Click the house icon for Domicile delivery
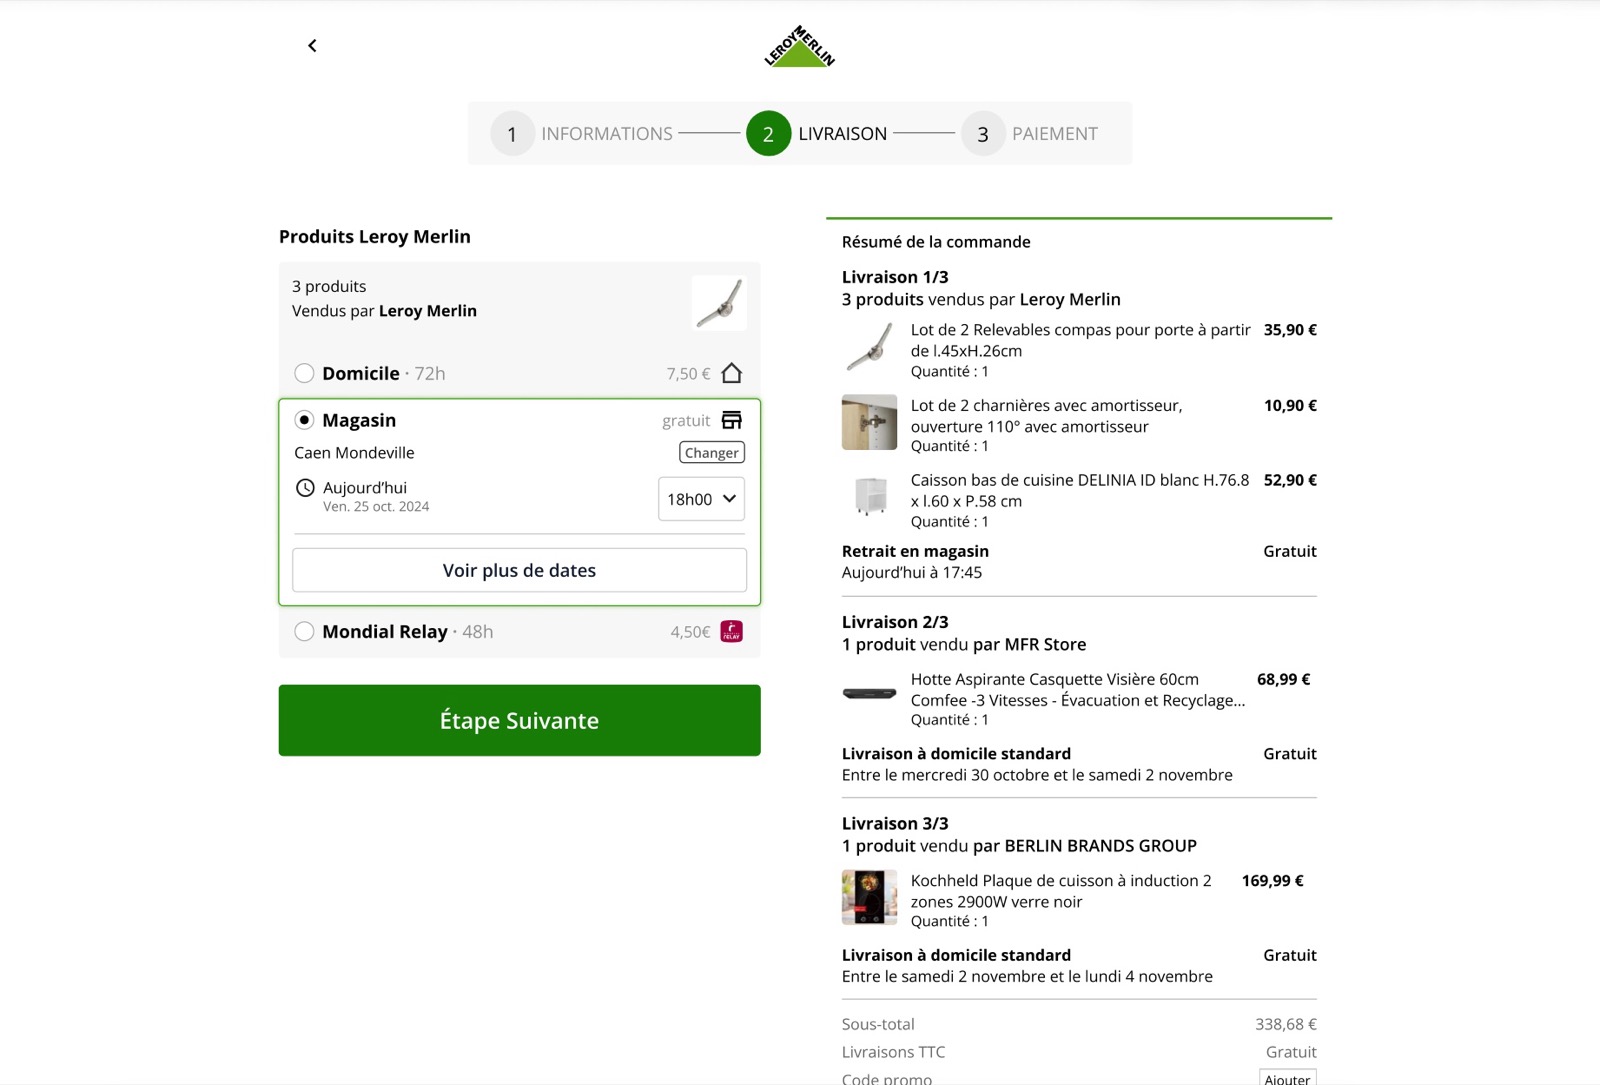Image resolution: width=1600 pixels, height=1085 pixels. click(731, 373)
